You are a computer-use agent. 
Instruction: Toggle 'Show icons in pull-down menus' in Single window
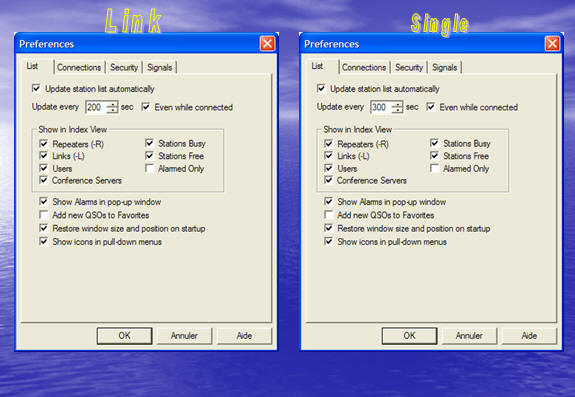(328, 241)
